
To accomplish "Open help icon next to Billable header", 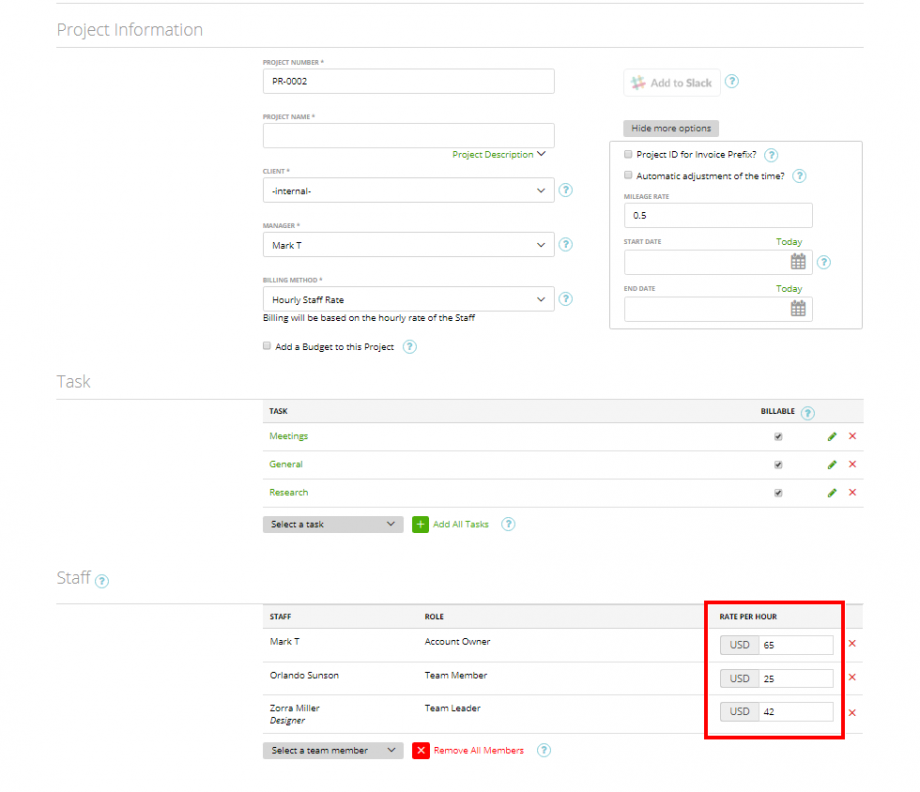I will 808,412.
